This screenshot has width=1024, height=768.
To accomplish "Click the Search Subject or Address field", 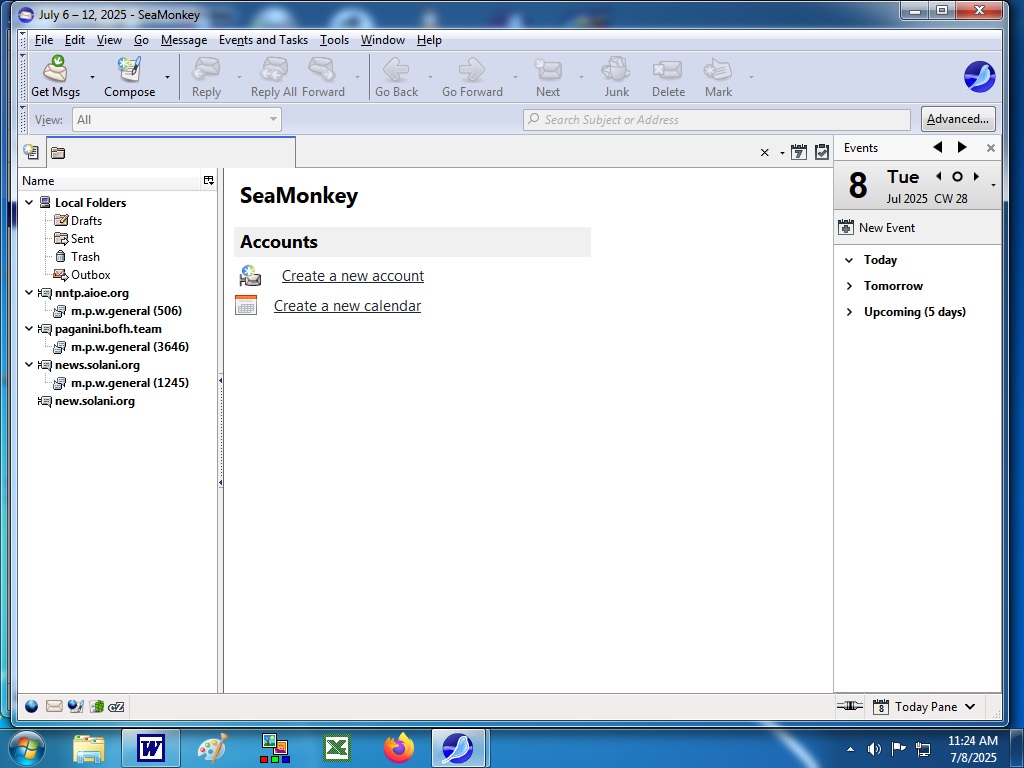I will [x=716, y=120].
